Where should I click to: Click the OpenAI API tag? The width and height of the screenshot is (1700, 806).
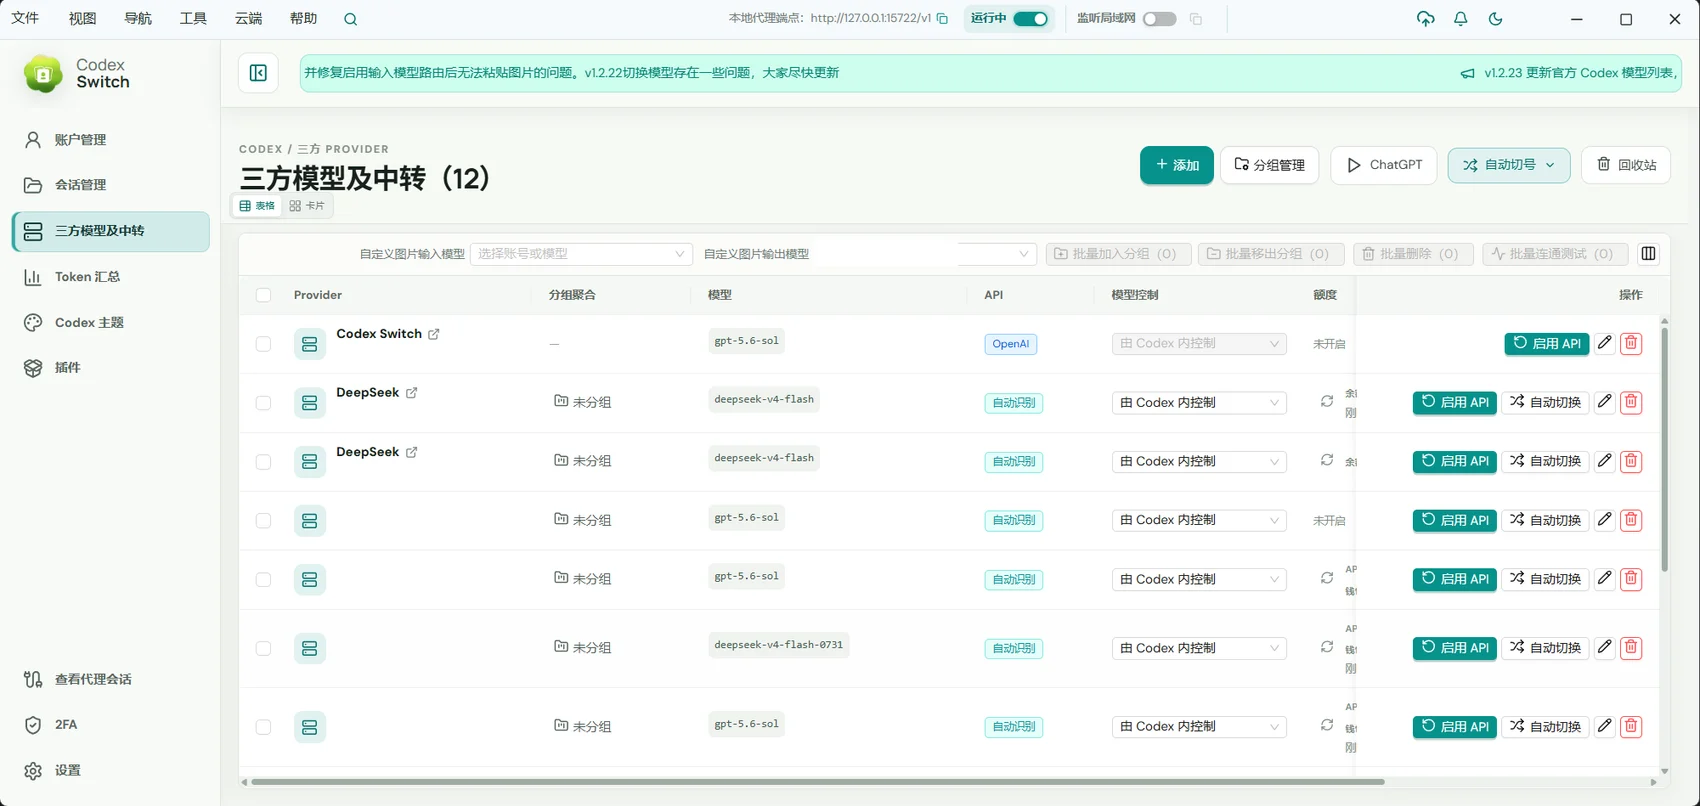[x=1011, y=344]
